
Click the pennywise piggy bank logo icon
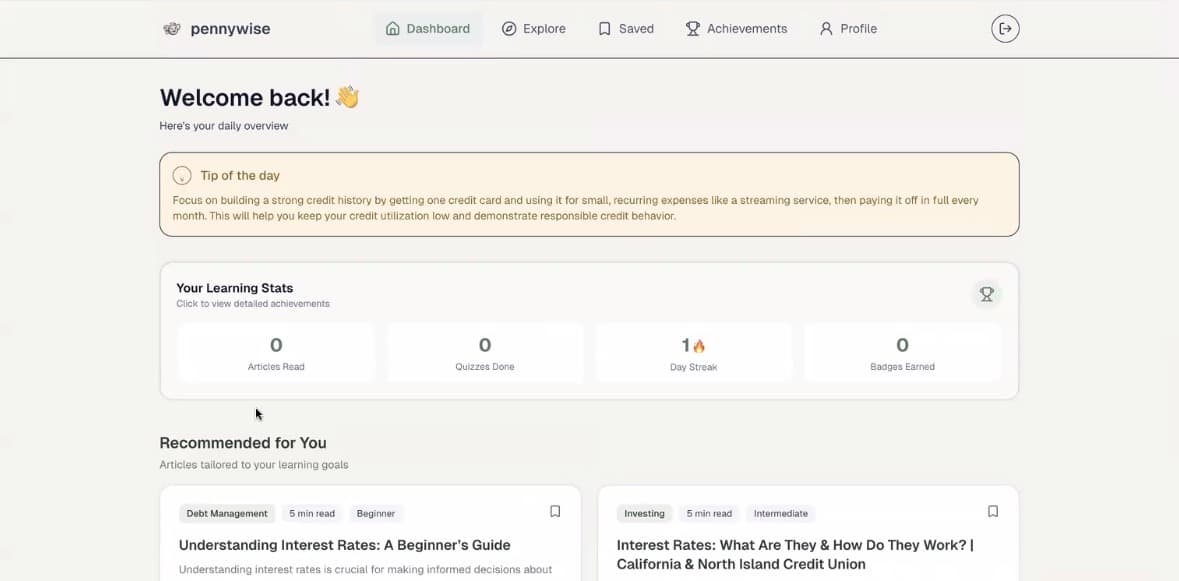tap(172, 28)
